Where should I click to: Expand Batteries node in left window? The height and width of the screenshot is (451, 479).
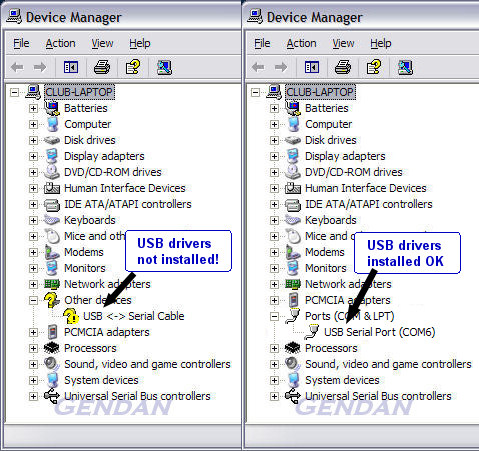(x=33, y=108)
